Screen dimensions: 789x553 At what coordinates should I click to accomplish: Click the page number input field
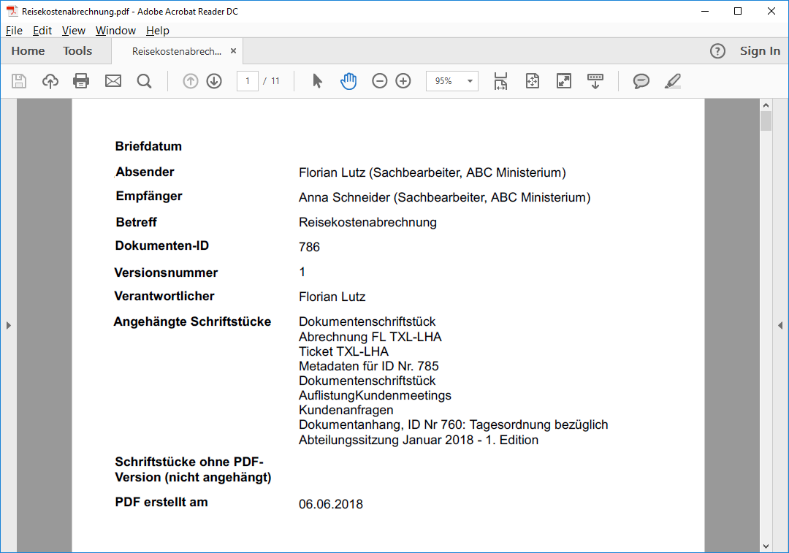click(x=247, y=81)
